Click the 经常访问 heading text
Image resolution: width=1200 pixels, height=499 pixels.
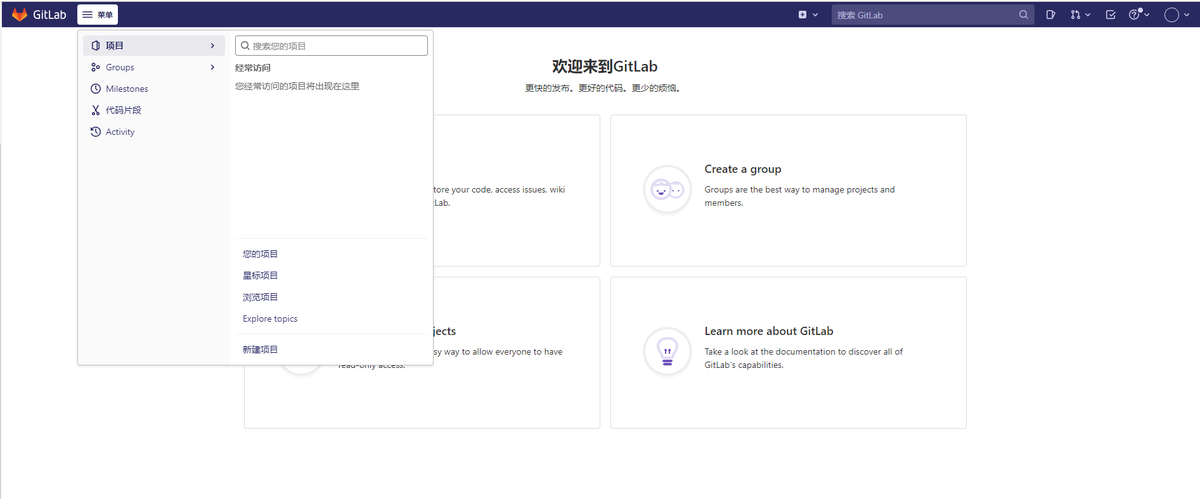pos(253,68)
